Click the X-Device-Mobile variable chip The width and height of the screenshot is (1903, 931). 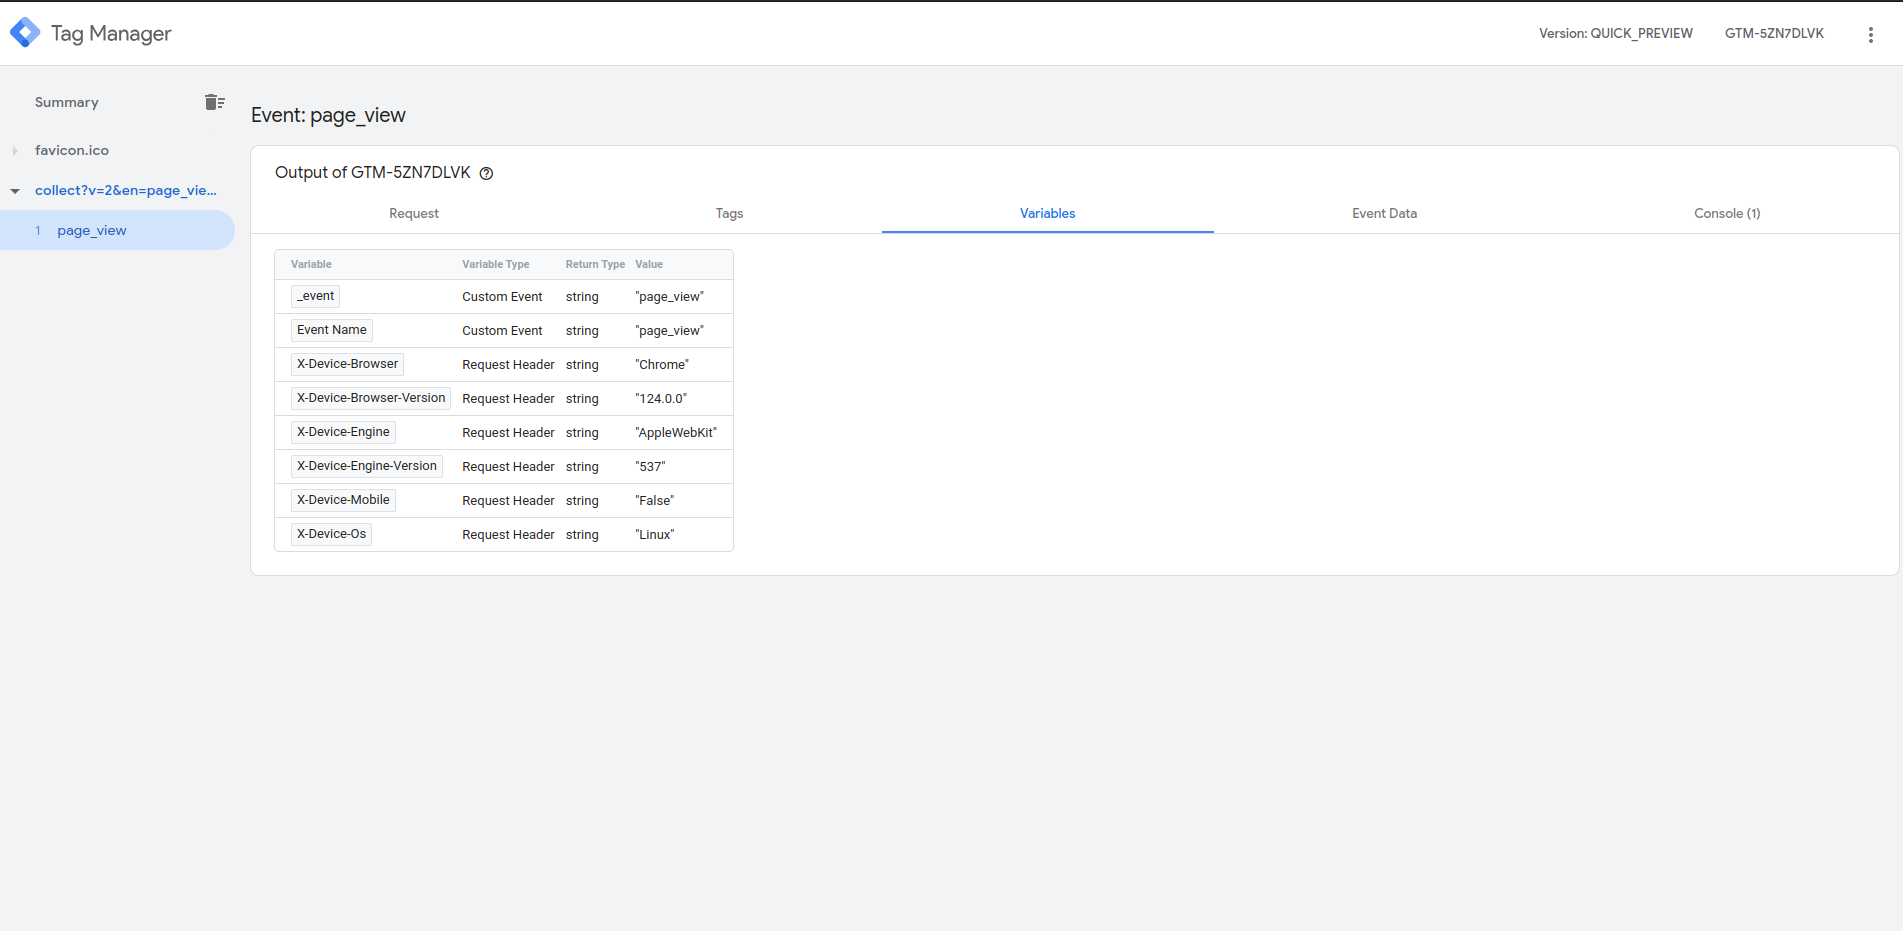coord(343,499)
